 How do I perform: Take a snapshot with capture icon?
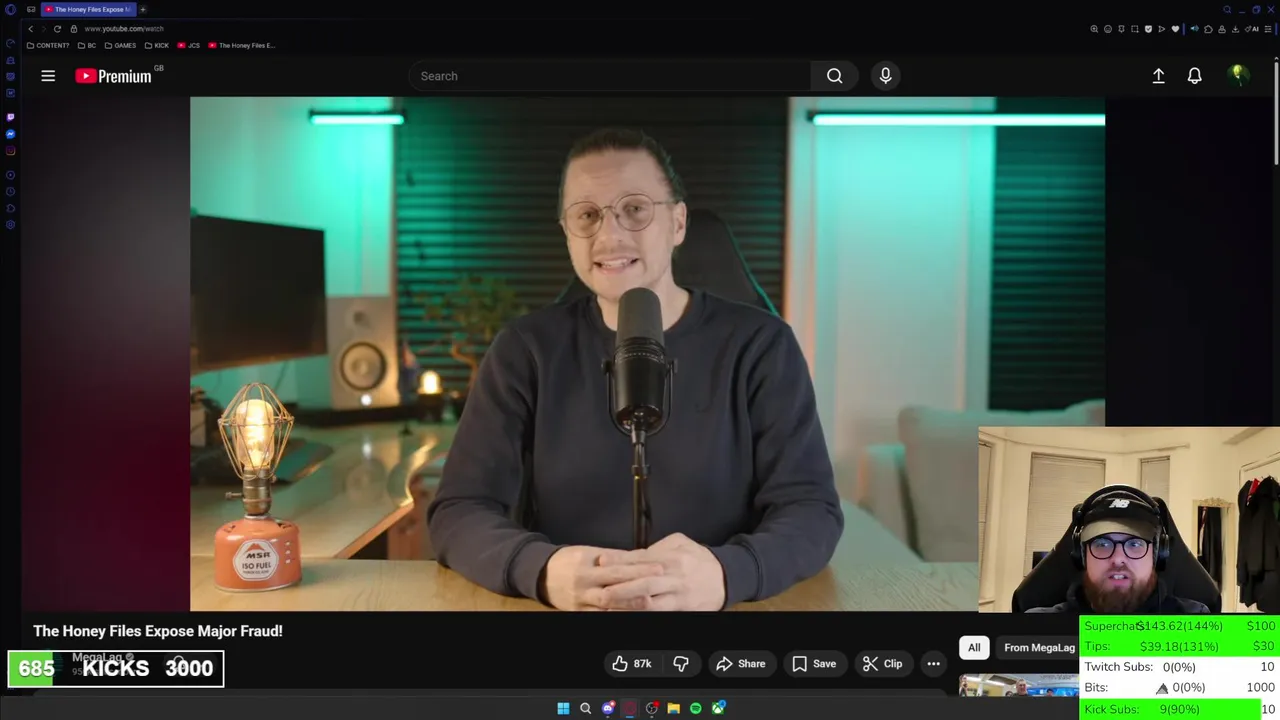click(x=1135, y=29)
